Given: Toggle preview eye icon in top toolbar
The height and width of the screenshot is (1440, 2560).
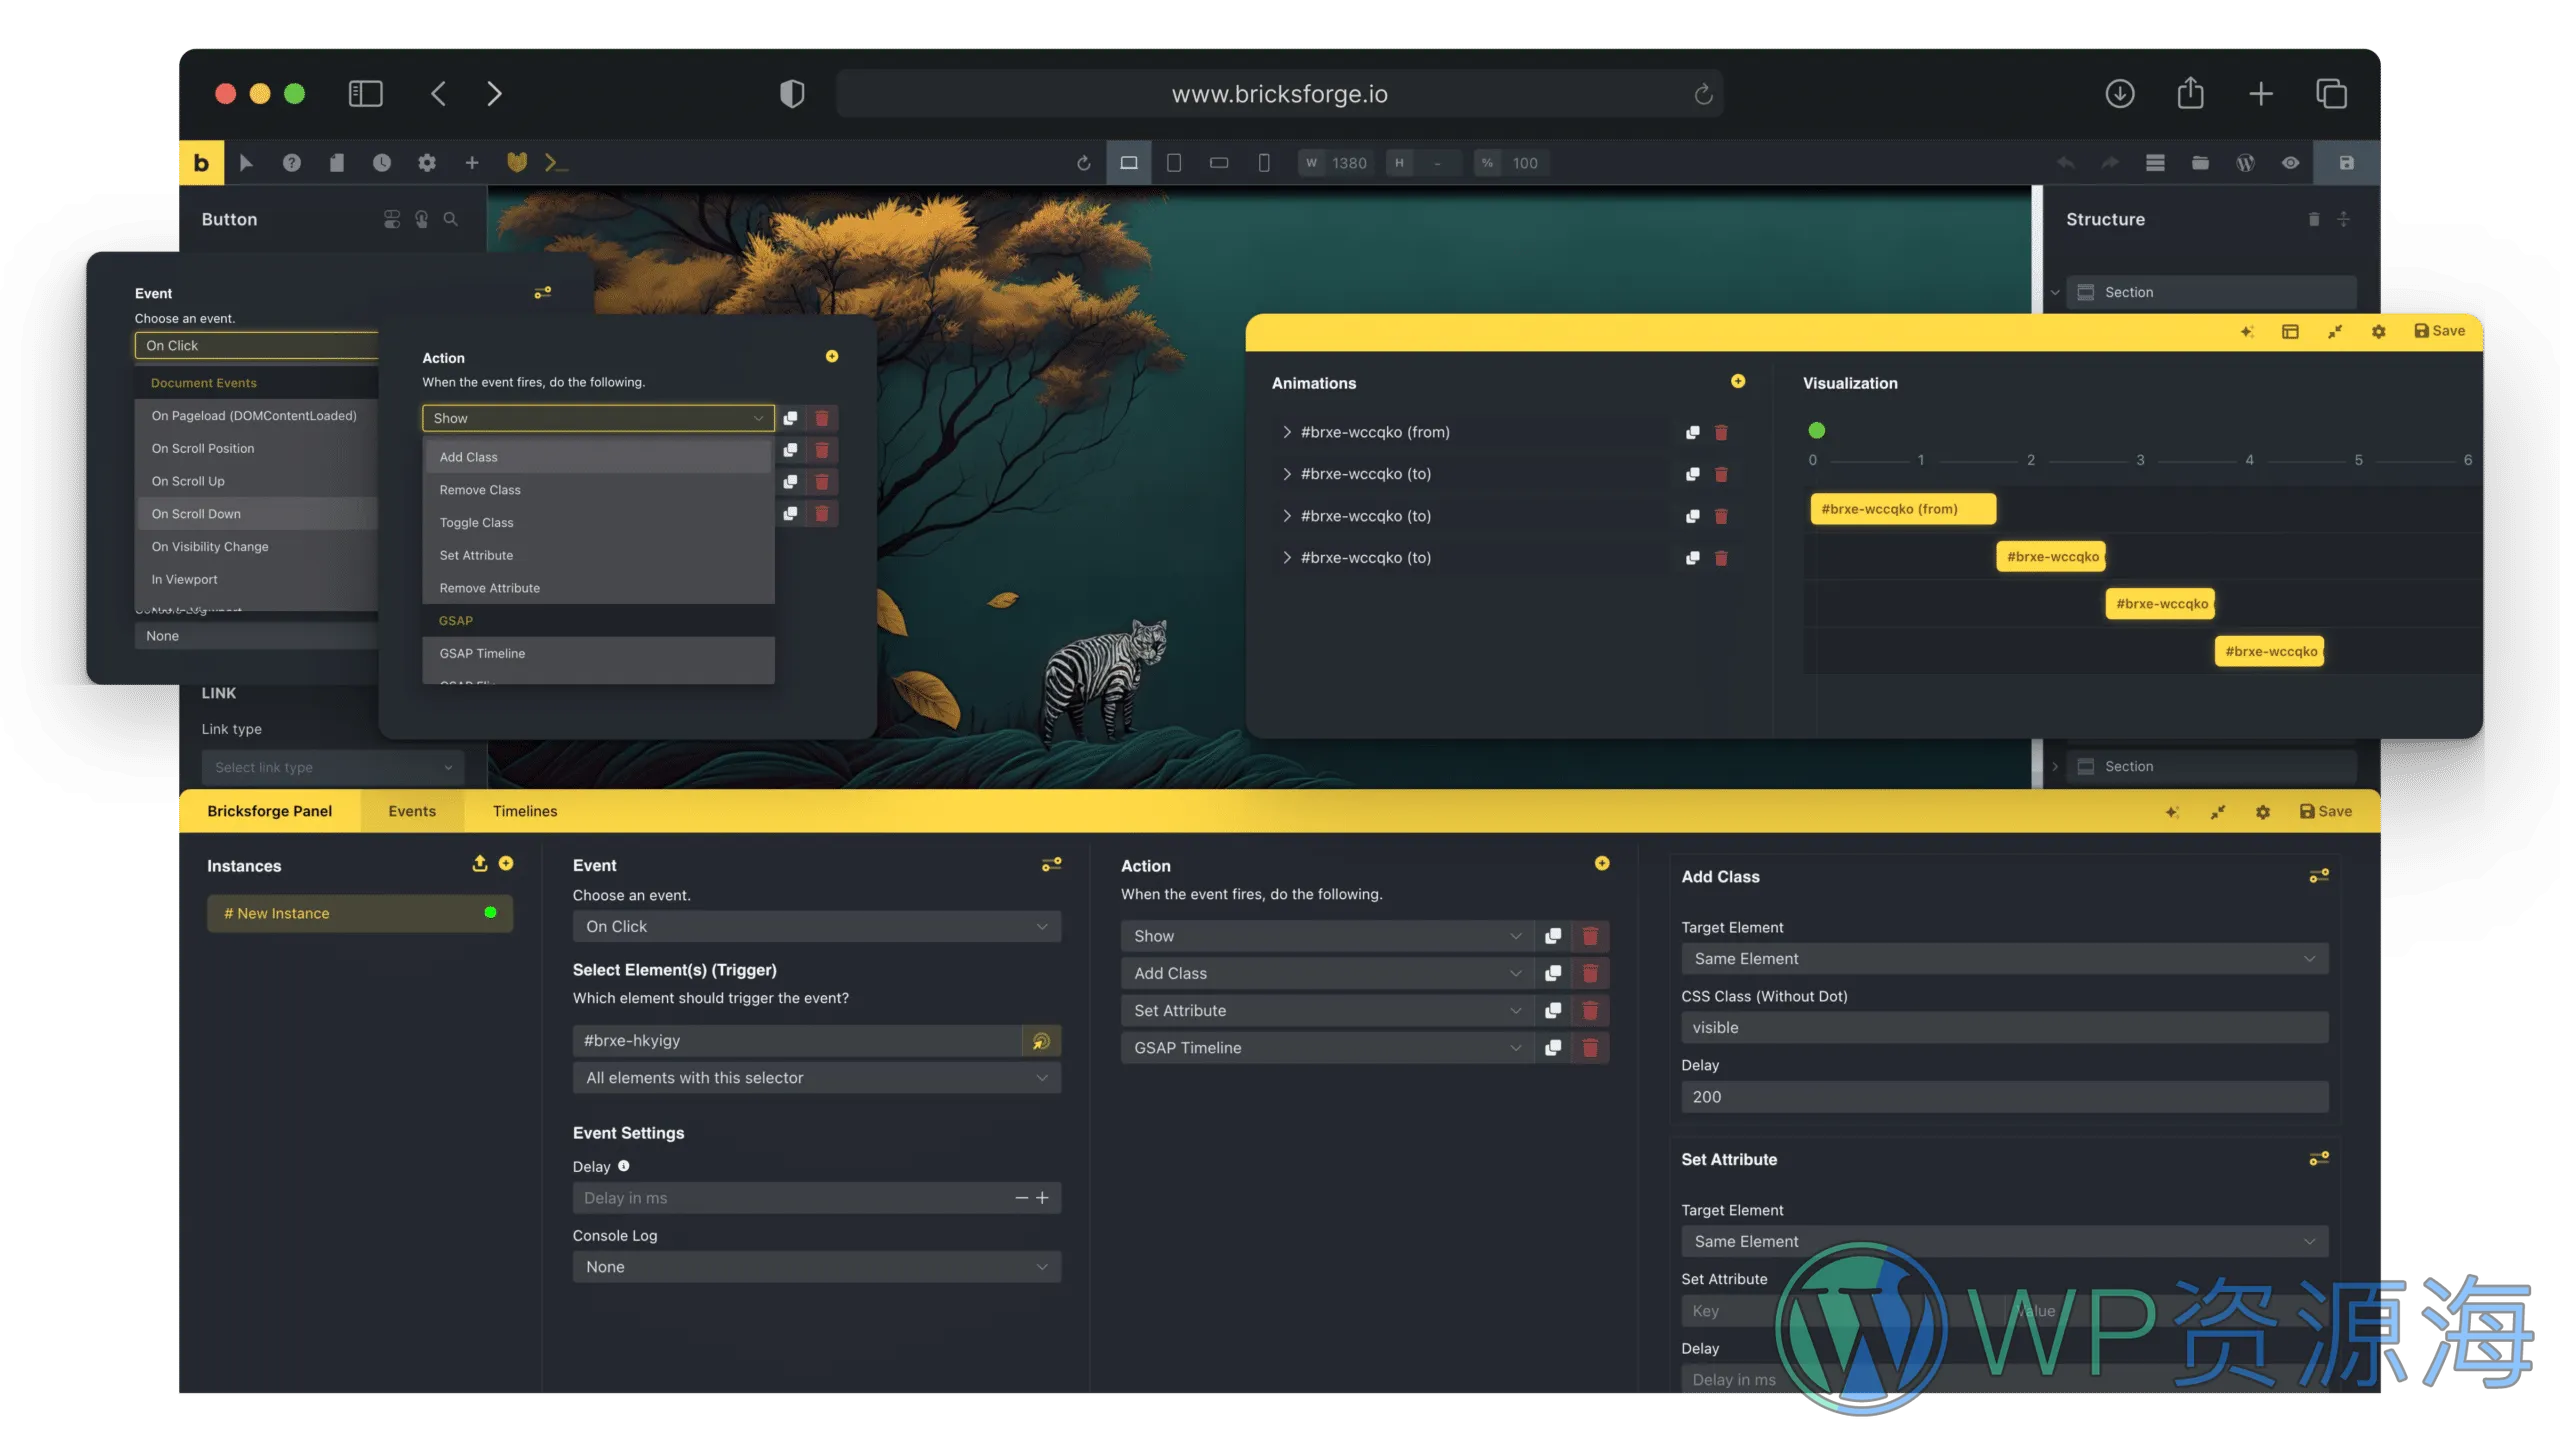Looking at the screenshot, I should click(x=2290, y=162).
